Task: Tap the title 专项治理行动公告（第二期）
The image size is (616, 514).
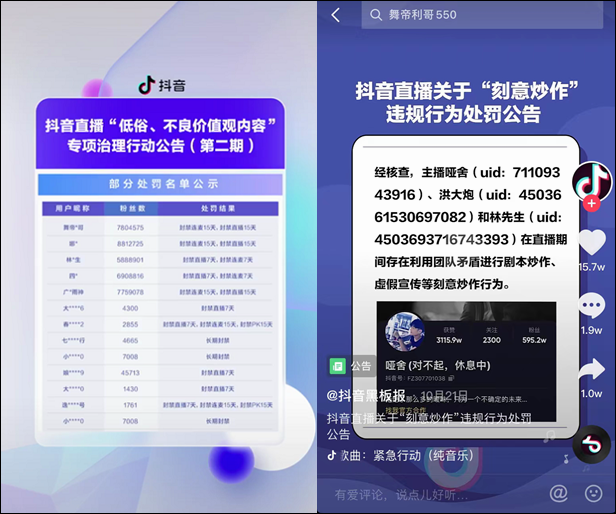Action: pyautogui.click(x=161, y=146)
